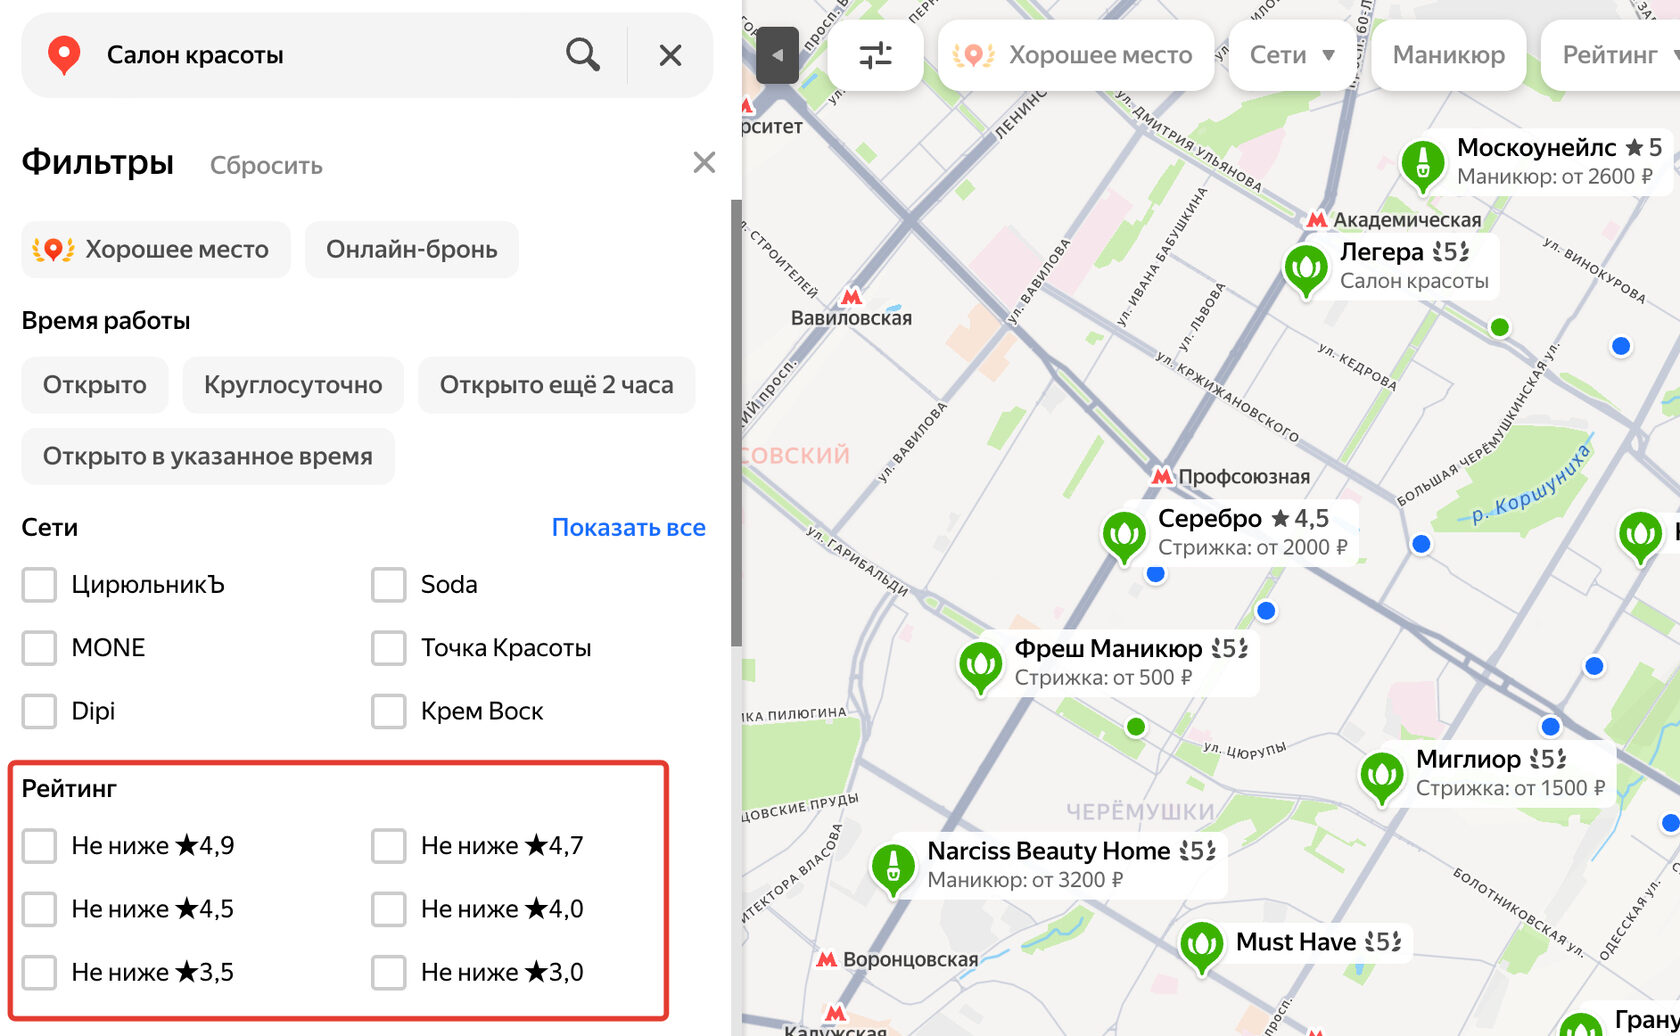Enable rating filter Не ниже 4,9

39,846
